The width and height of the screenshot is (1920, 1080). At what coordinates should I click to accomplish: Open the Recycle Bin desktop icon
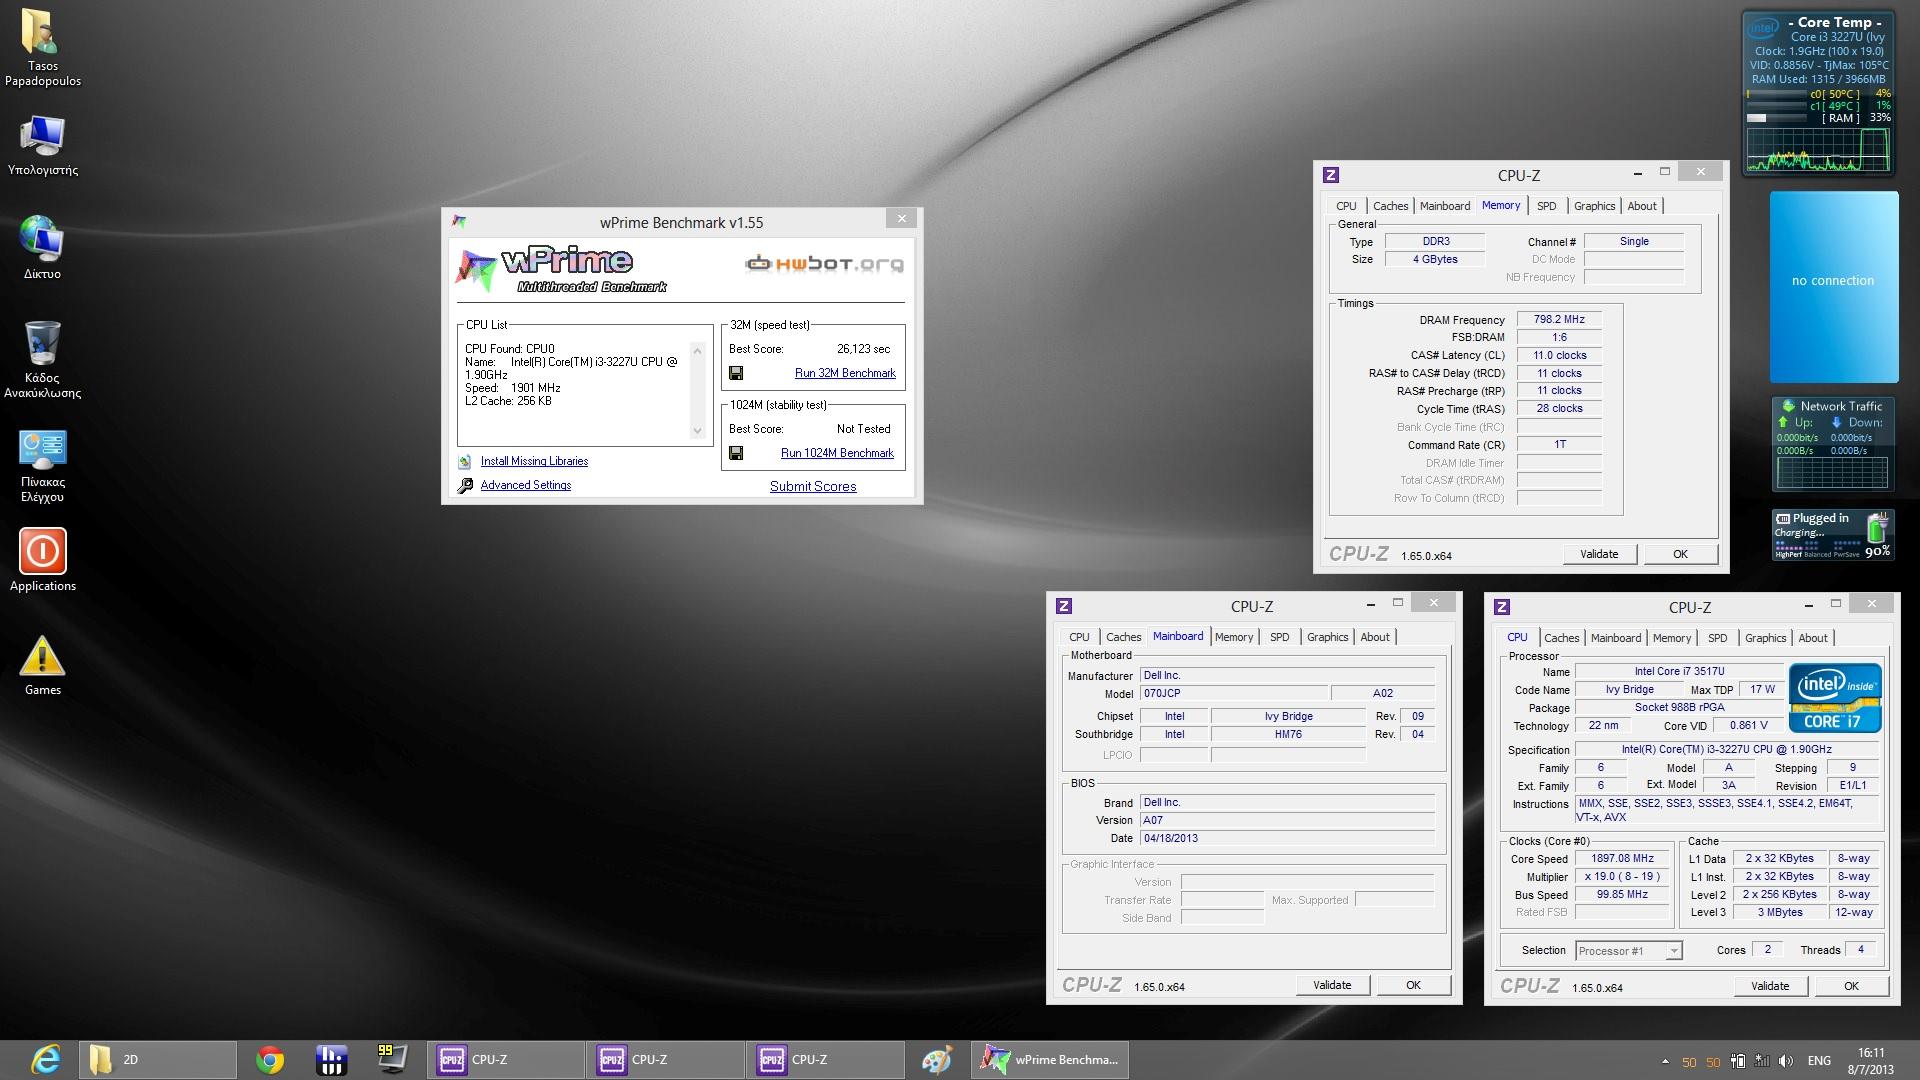click(x=42, y=359)
